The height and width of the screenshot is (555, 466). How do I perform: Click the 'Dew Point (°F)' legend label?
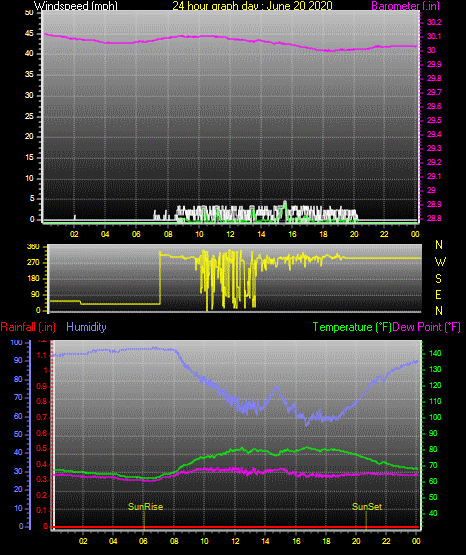pyautogui.click(x=426, y=327)
